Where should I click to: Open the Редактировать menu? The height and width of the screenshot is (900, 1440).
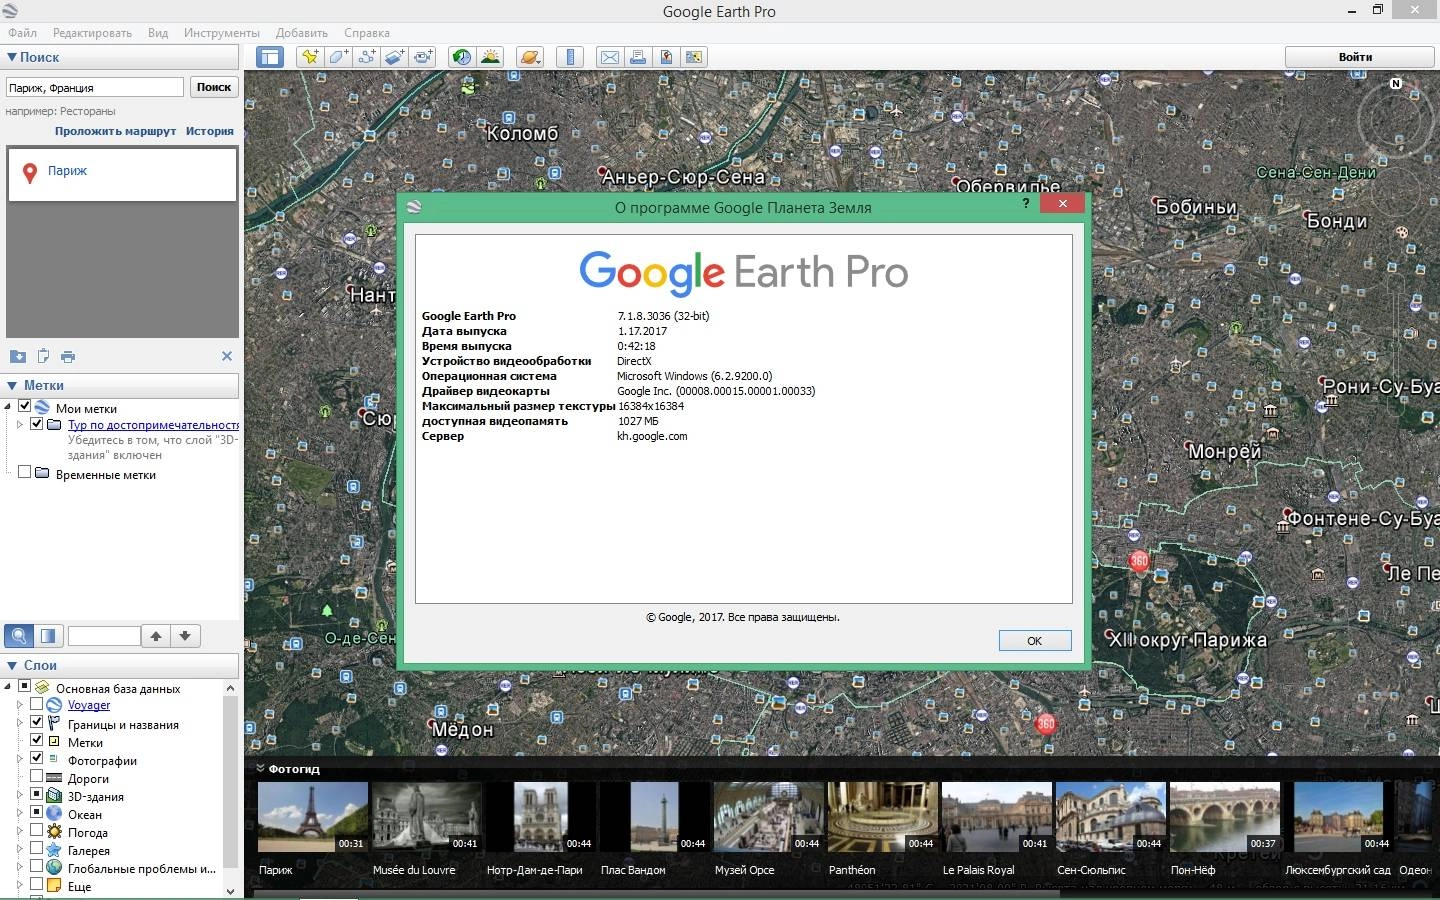(92, 33)
